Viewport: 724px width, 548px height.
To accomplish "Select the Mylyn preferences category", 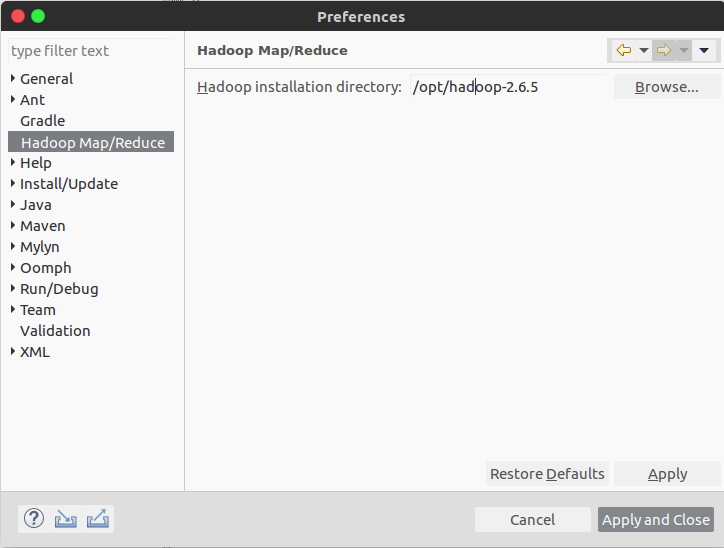I will point(40,247).
